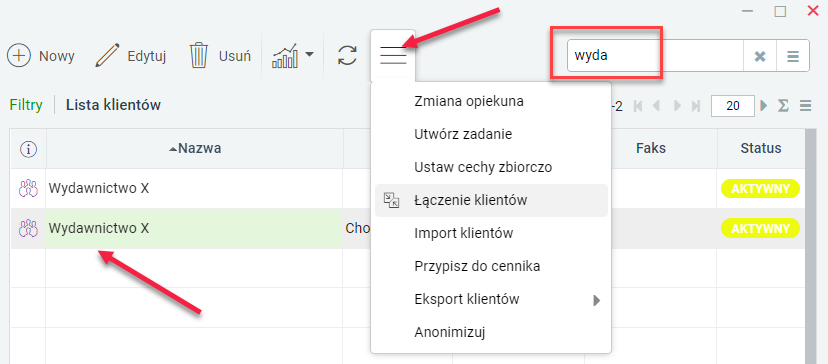This screenshot has width=828, height=364.
Task: Select Anonimizuj menu item
Action: 449,332
